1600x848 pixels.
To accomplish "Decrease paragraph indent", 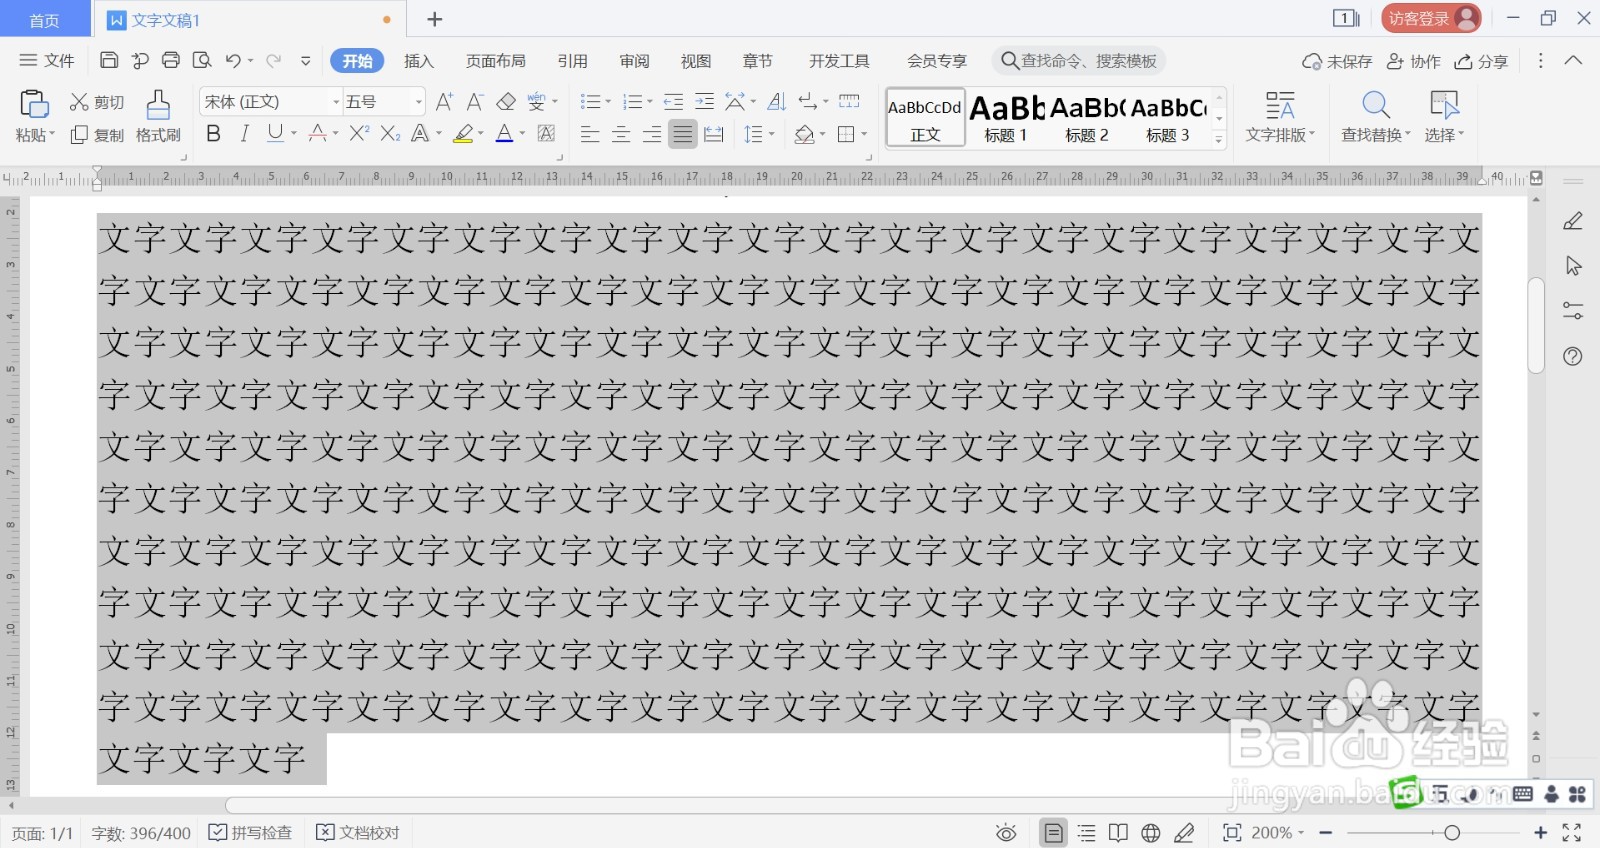I will click(673, 102).
